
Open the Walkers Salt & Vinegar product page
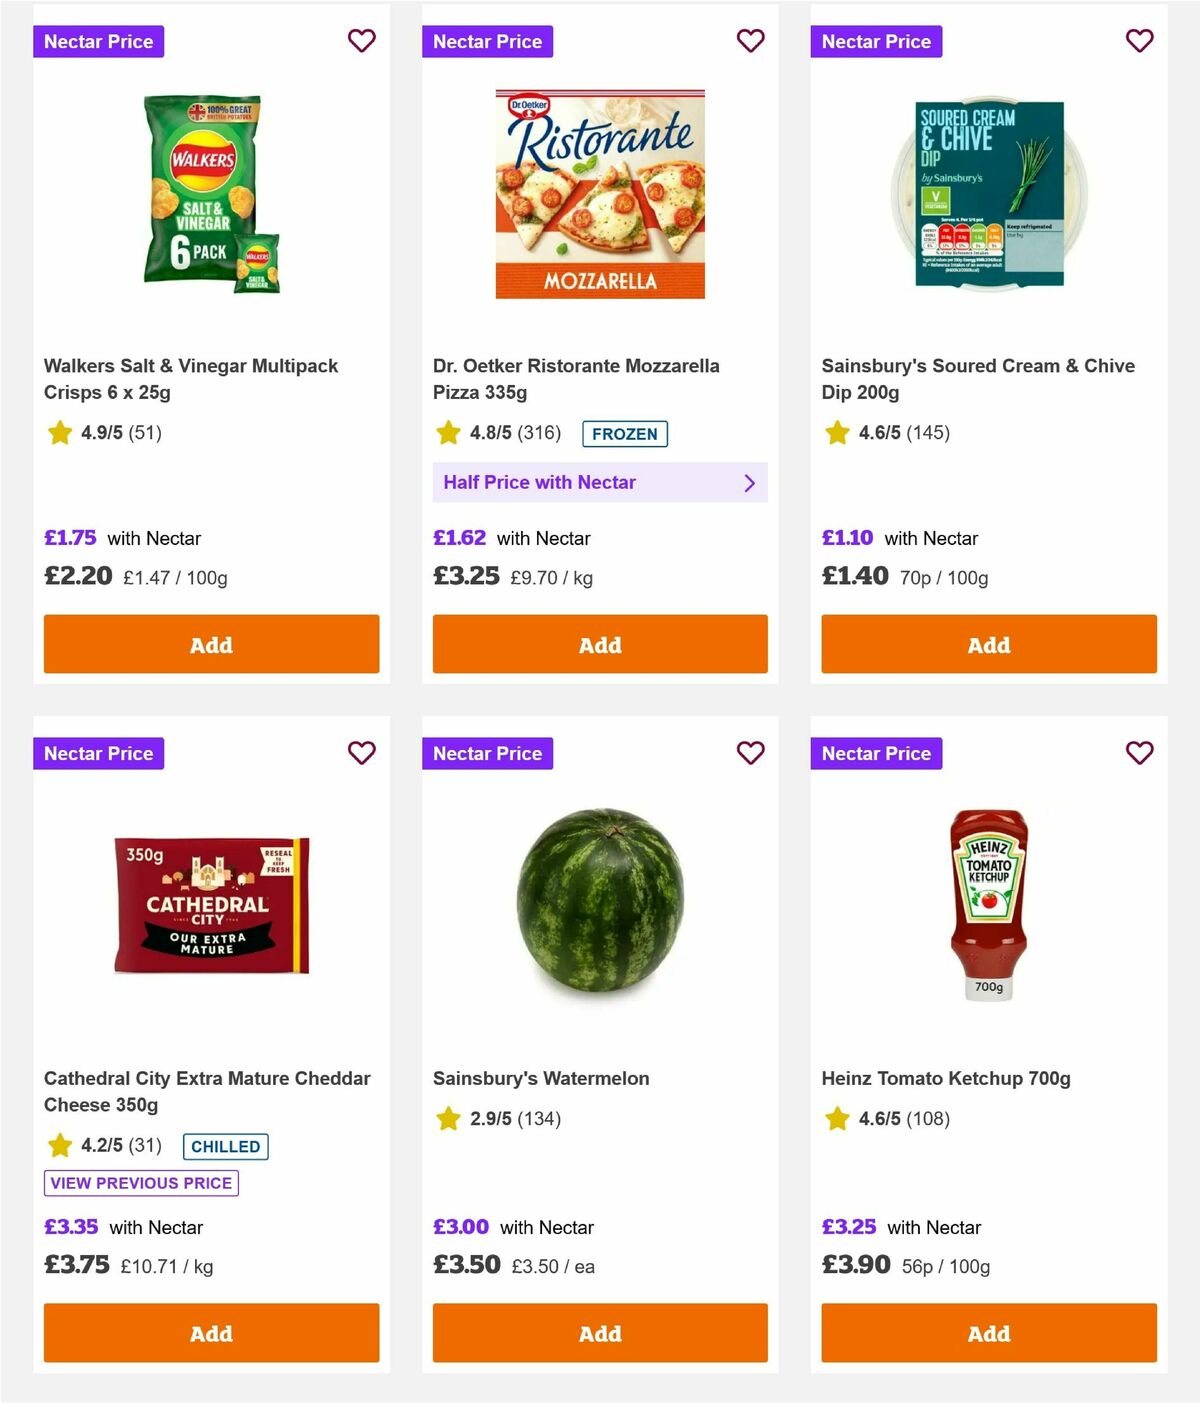(x=190, y=378)
